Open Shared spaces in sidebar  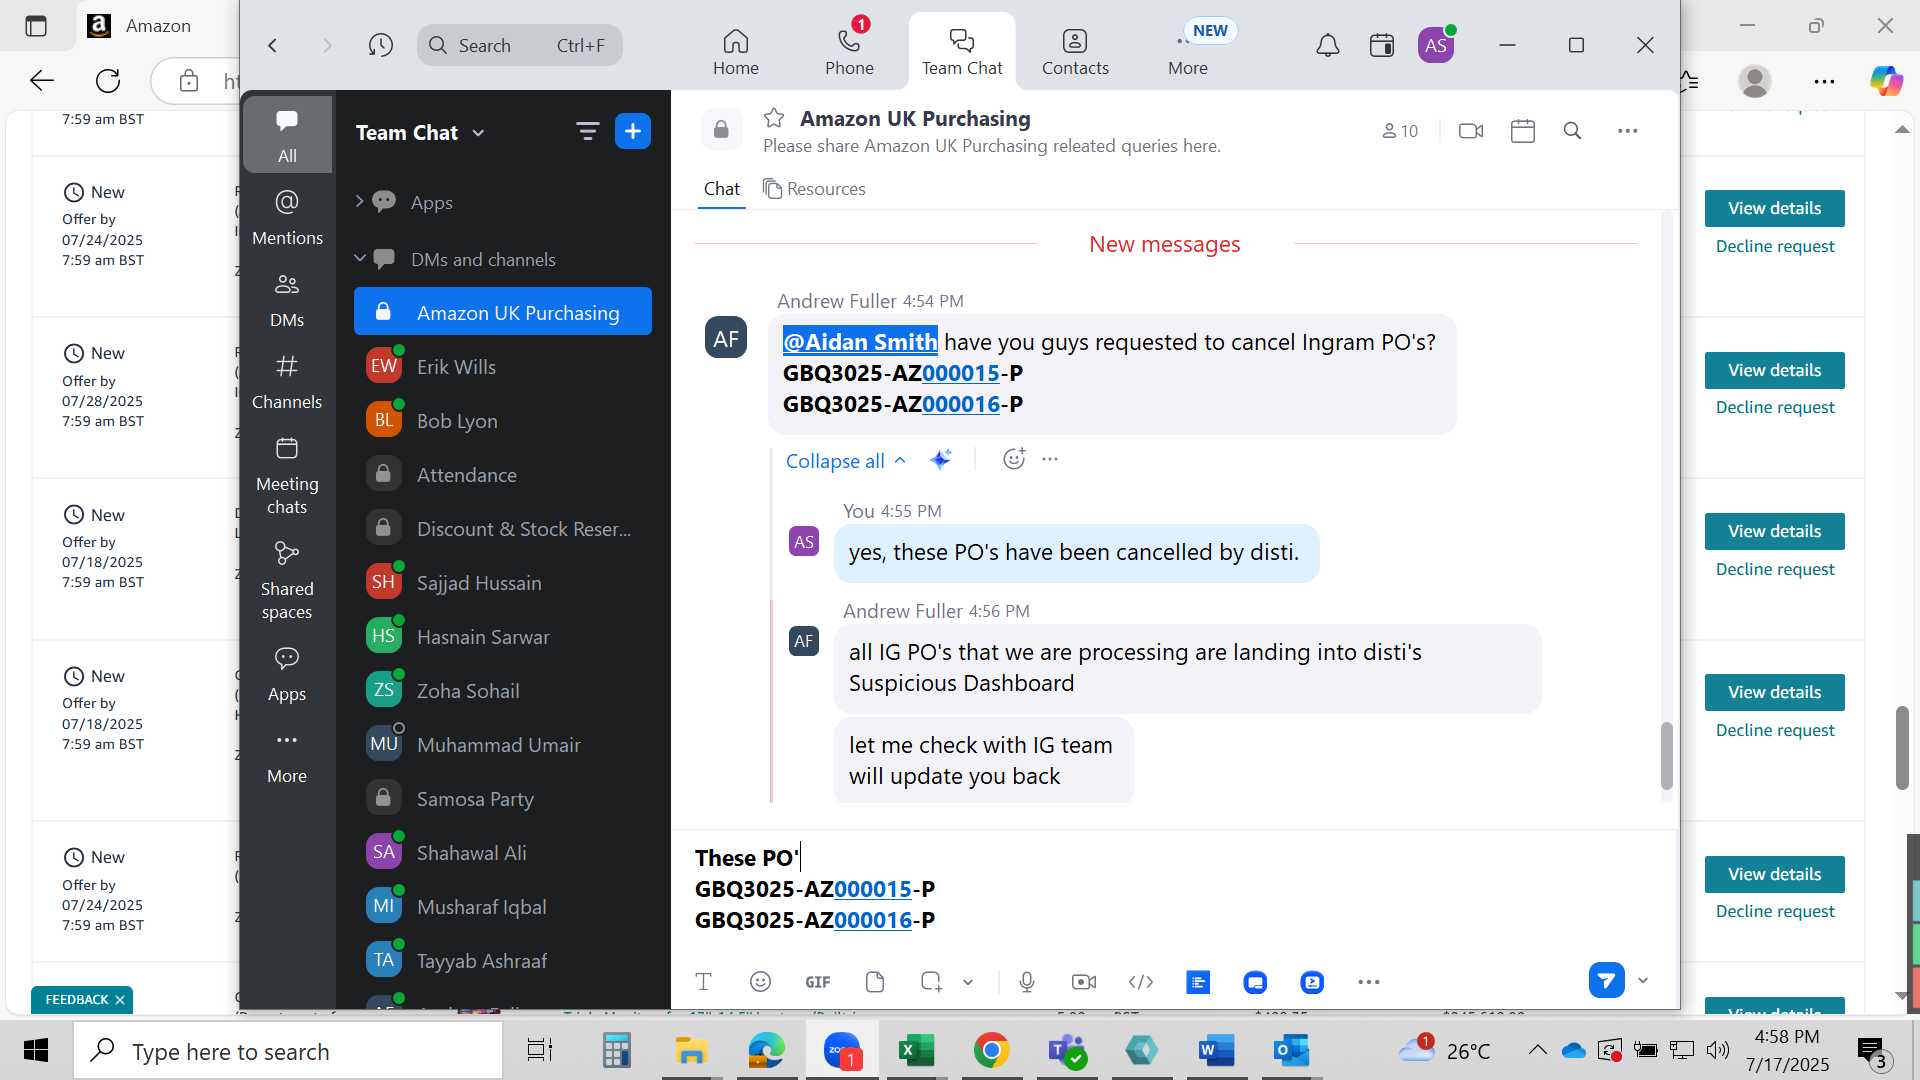[x=287, y=580]
